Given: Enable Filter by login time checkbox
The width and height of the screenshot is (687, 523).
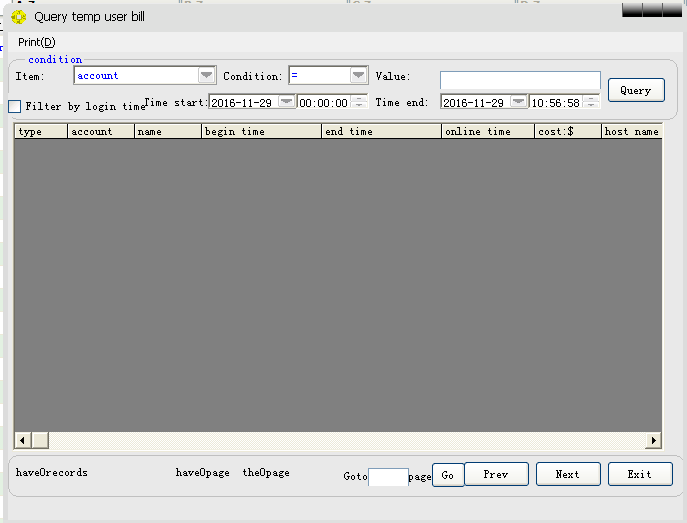Looking at the screenshot, I should tap(14, 106).
